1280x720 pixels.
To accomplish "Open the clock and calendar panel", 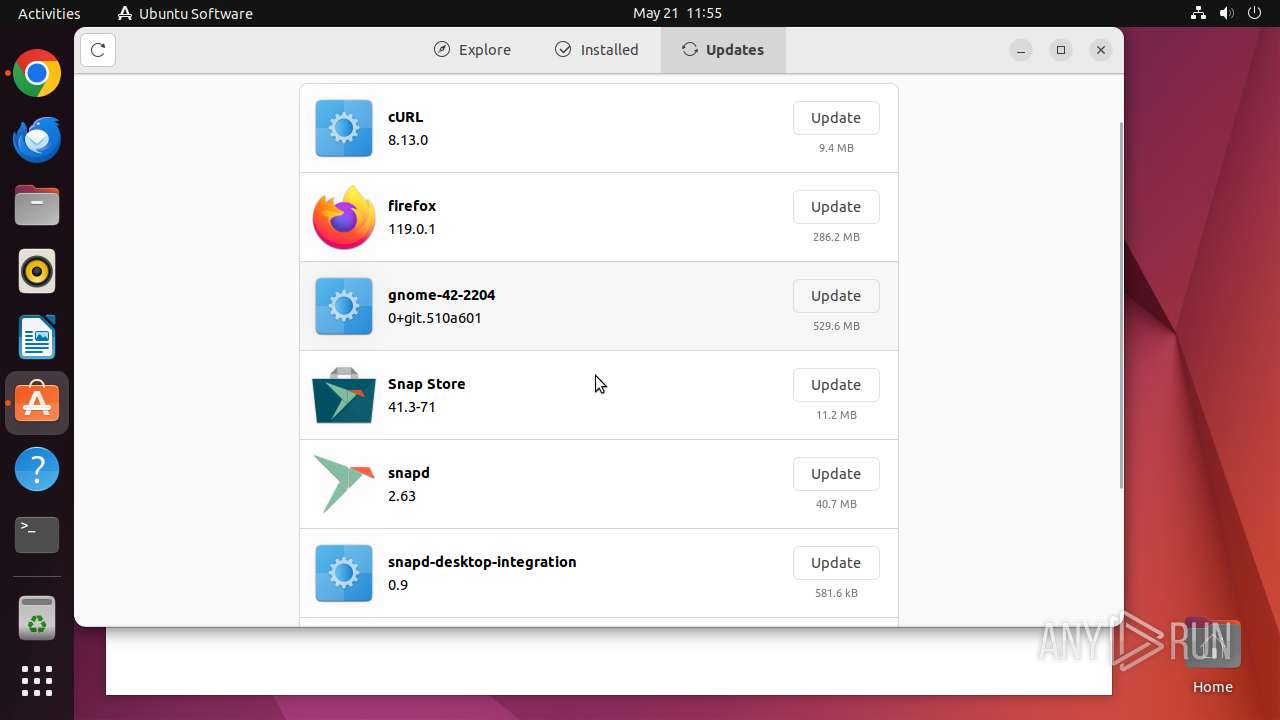I will tap(677, 13).
